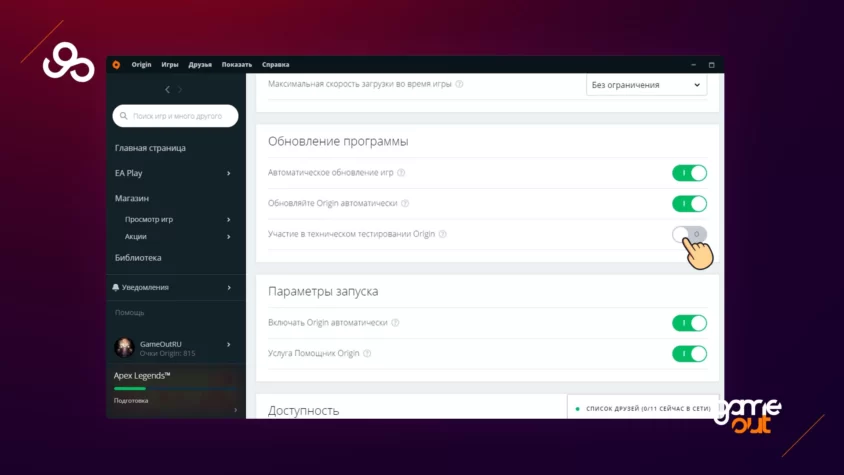
Task: Expand Уведомления chevron
Action: pos(229,288)
